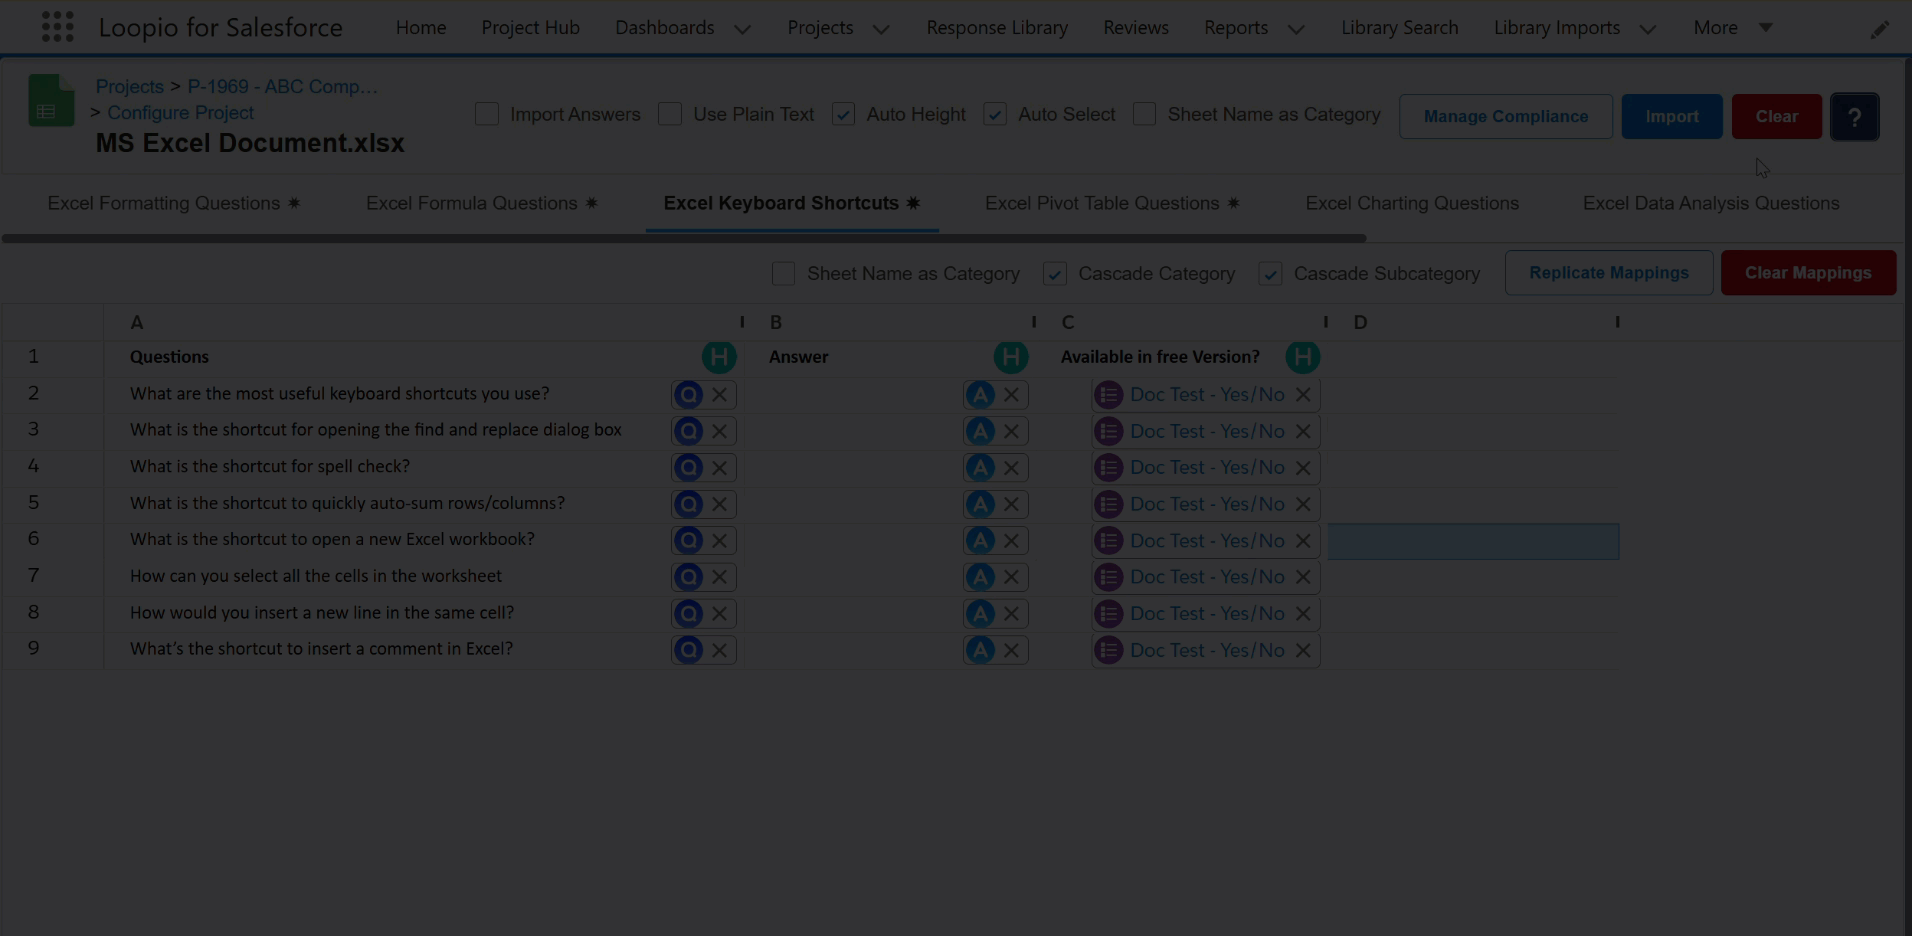Toggle the Cascade Category checkbox
Screen dimensions: 1912x936
[1055, 273]
